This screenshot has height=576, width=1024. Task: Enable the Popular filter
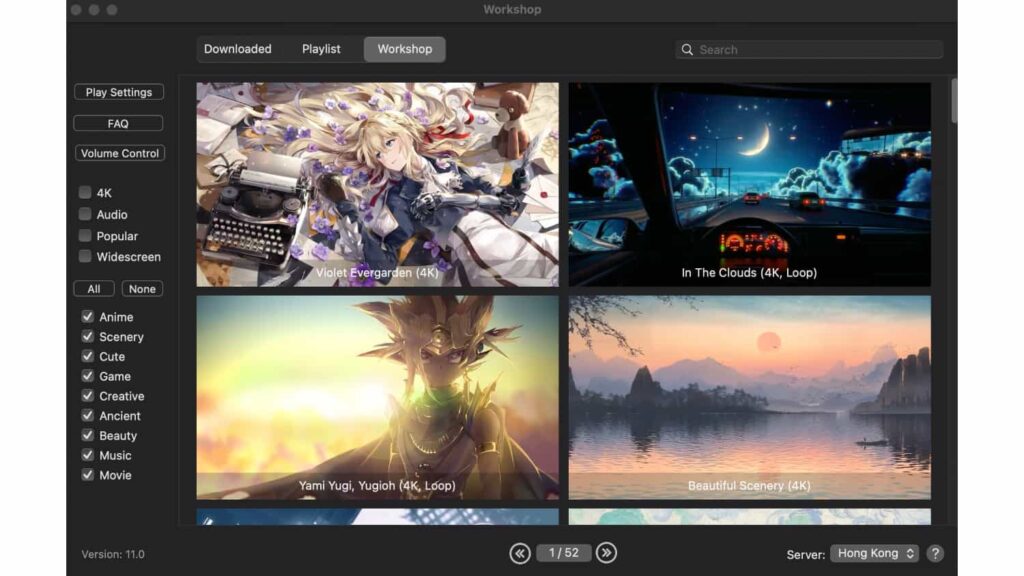click(84, 235)
